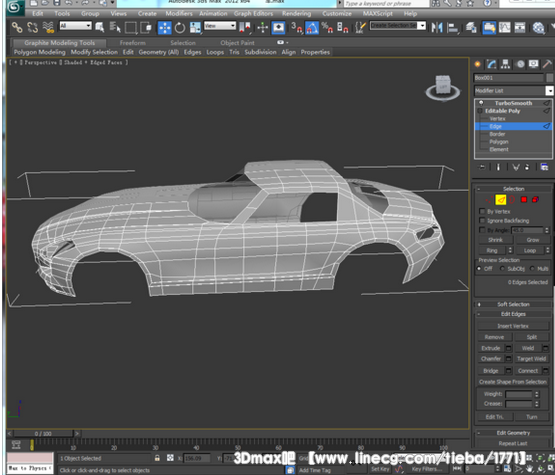This screenshot has height=475, width=555.
Task: Toggle the Spinner Snap icon
Action: pos(343,28)
